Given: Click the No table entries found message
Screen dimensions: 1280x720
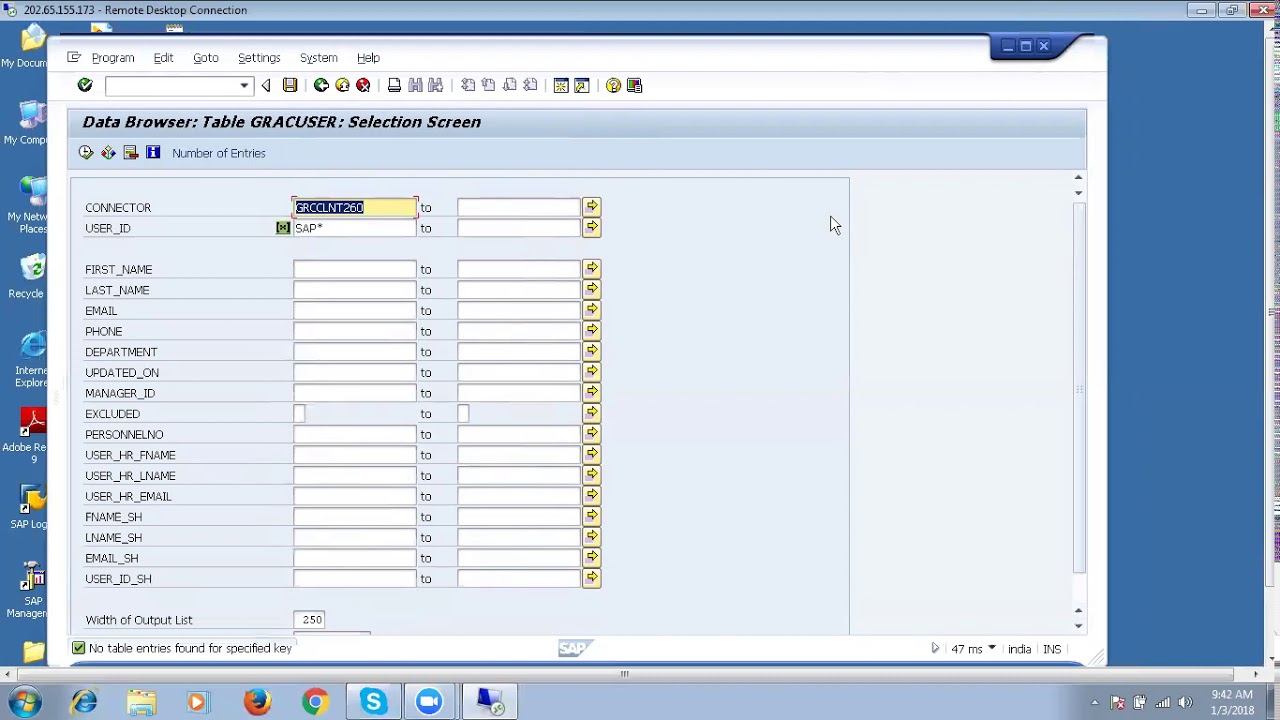Looking at the screenshot, I should pyautogui.click(x=190, y=648).
